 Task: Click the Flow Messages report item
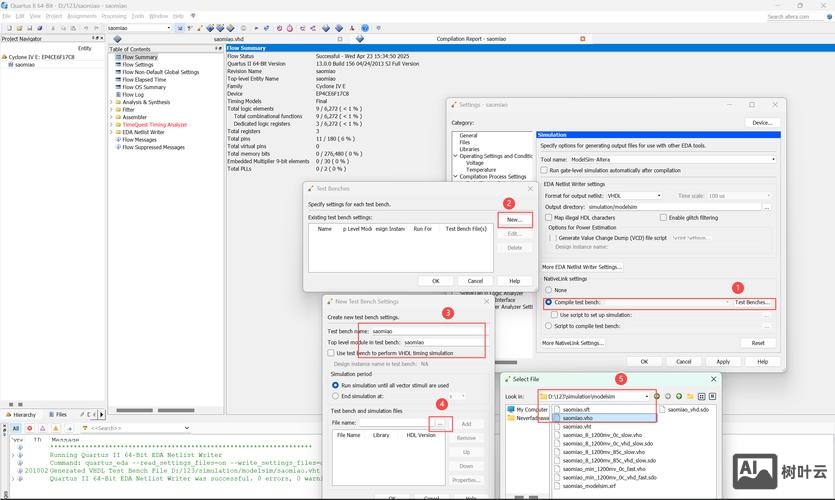coord(139,140)
